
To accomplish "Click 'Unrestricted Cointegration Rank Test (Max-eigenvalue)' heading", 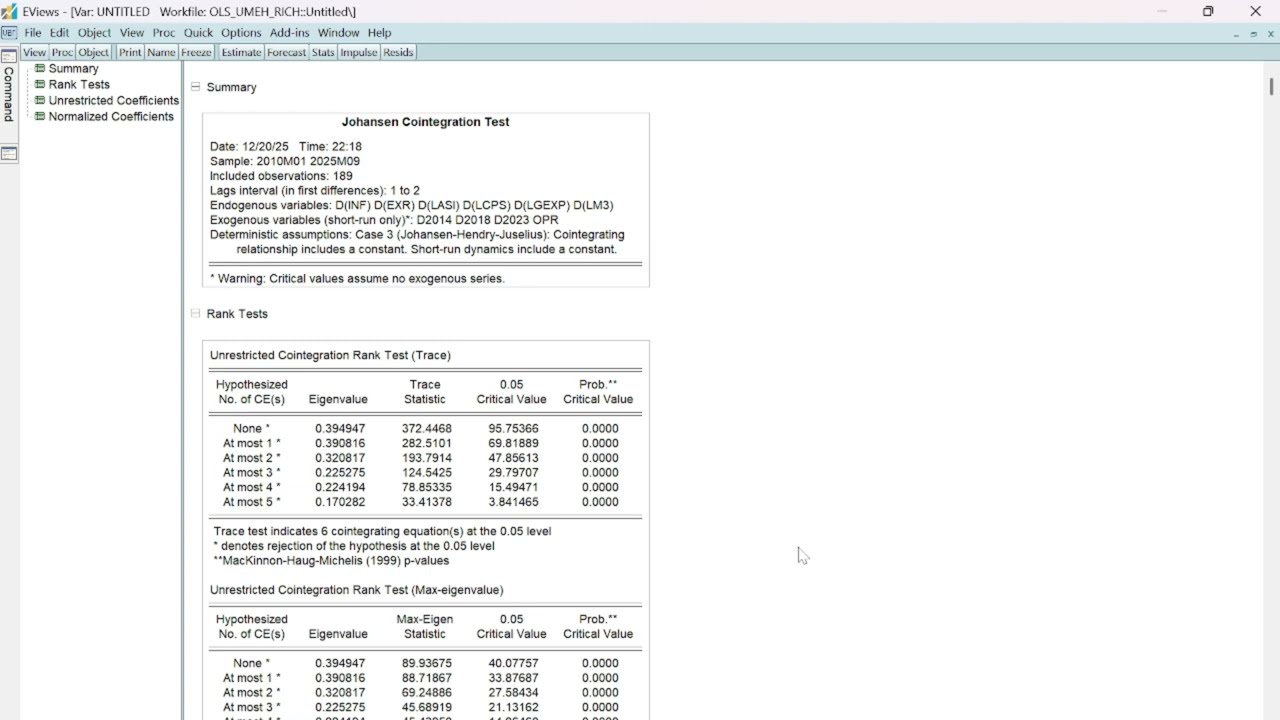I will click(356, 590).
